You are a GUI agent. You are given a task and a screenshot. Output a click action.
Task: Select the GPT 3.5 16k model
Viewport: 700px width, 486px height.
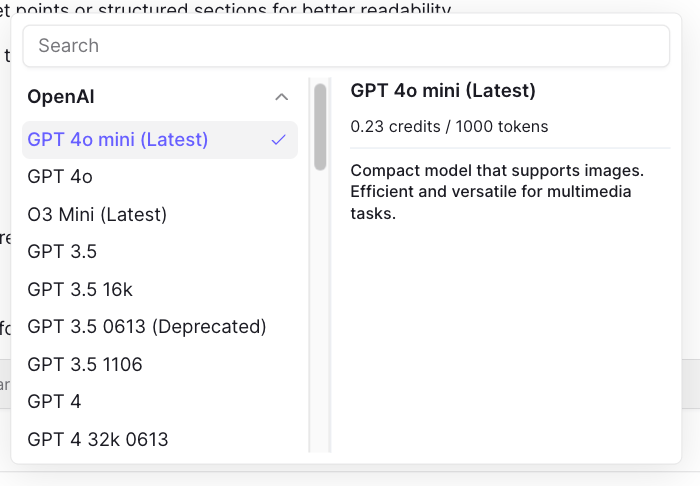click(x=160, y=289)
